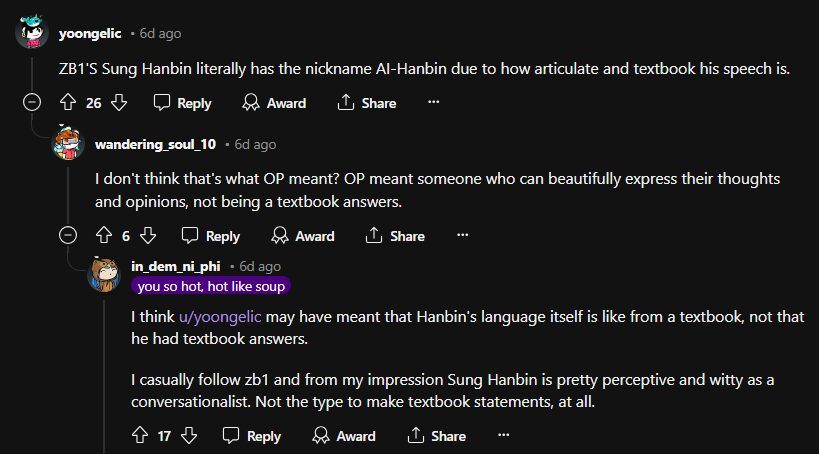
Task: Open more options on wandering_soul_10's comment
Action: click(x=462, y=235)
